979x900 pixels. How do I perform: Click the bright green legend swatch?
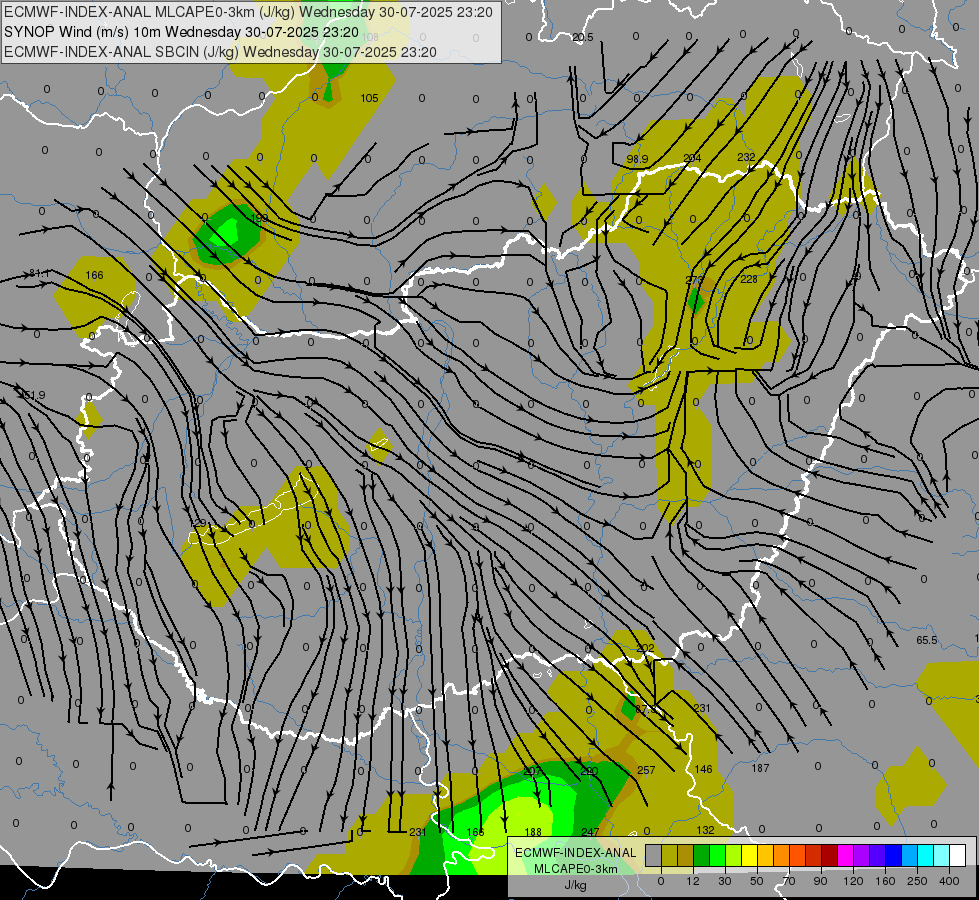point(717,856)
